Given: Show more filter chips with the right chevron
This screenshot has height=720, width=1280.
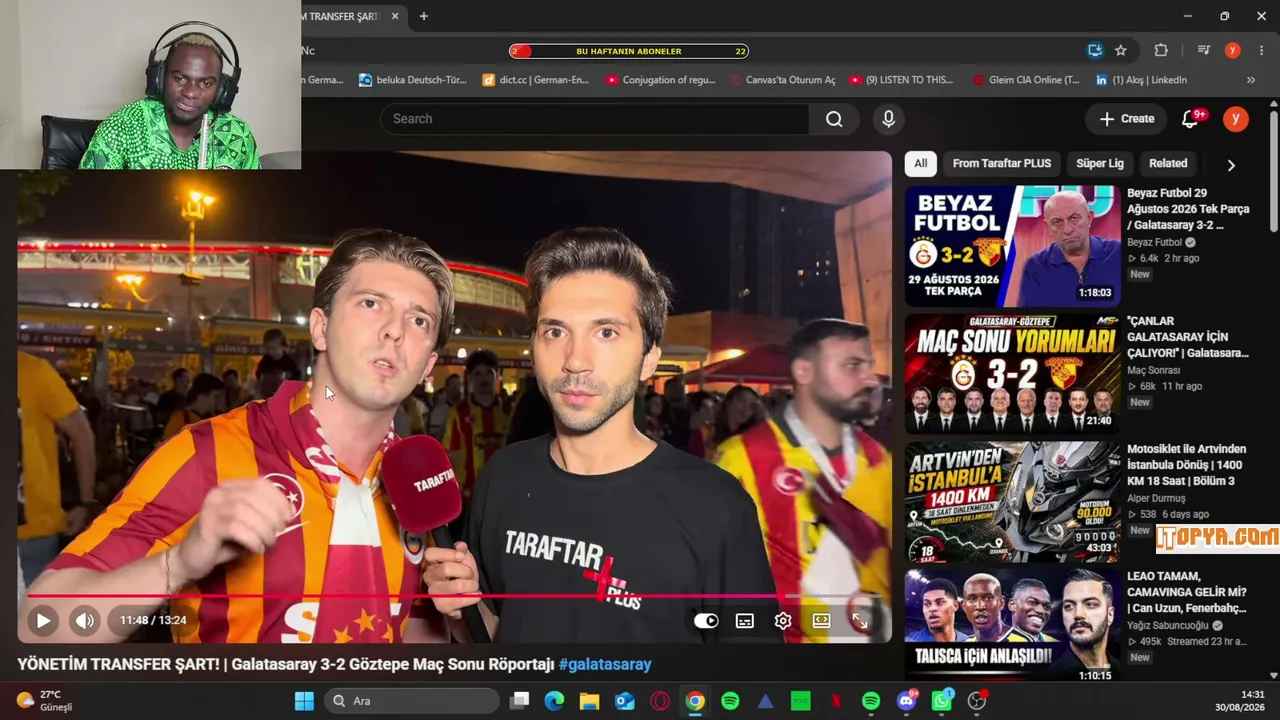Looking at the screenshot, I should coord(1231,165).
